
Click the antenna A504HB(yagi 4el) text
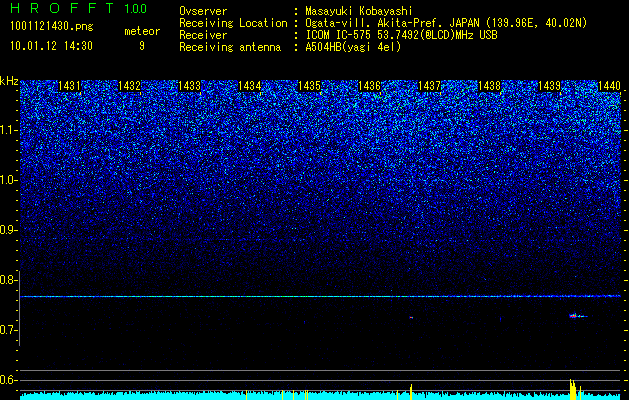pyautogui.click(x=353, y=47)
